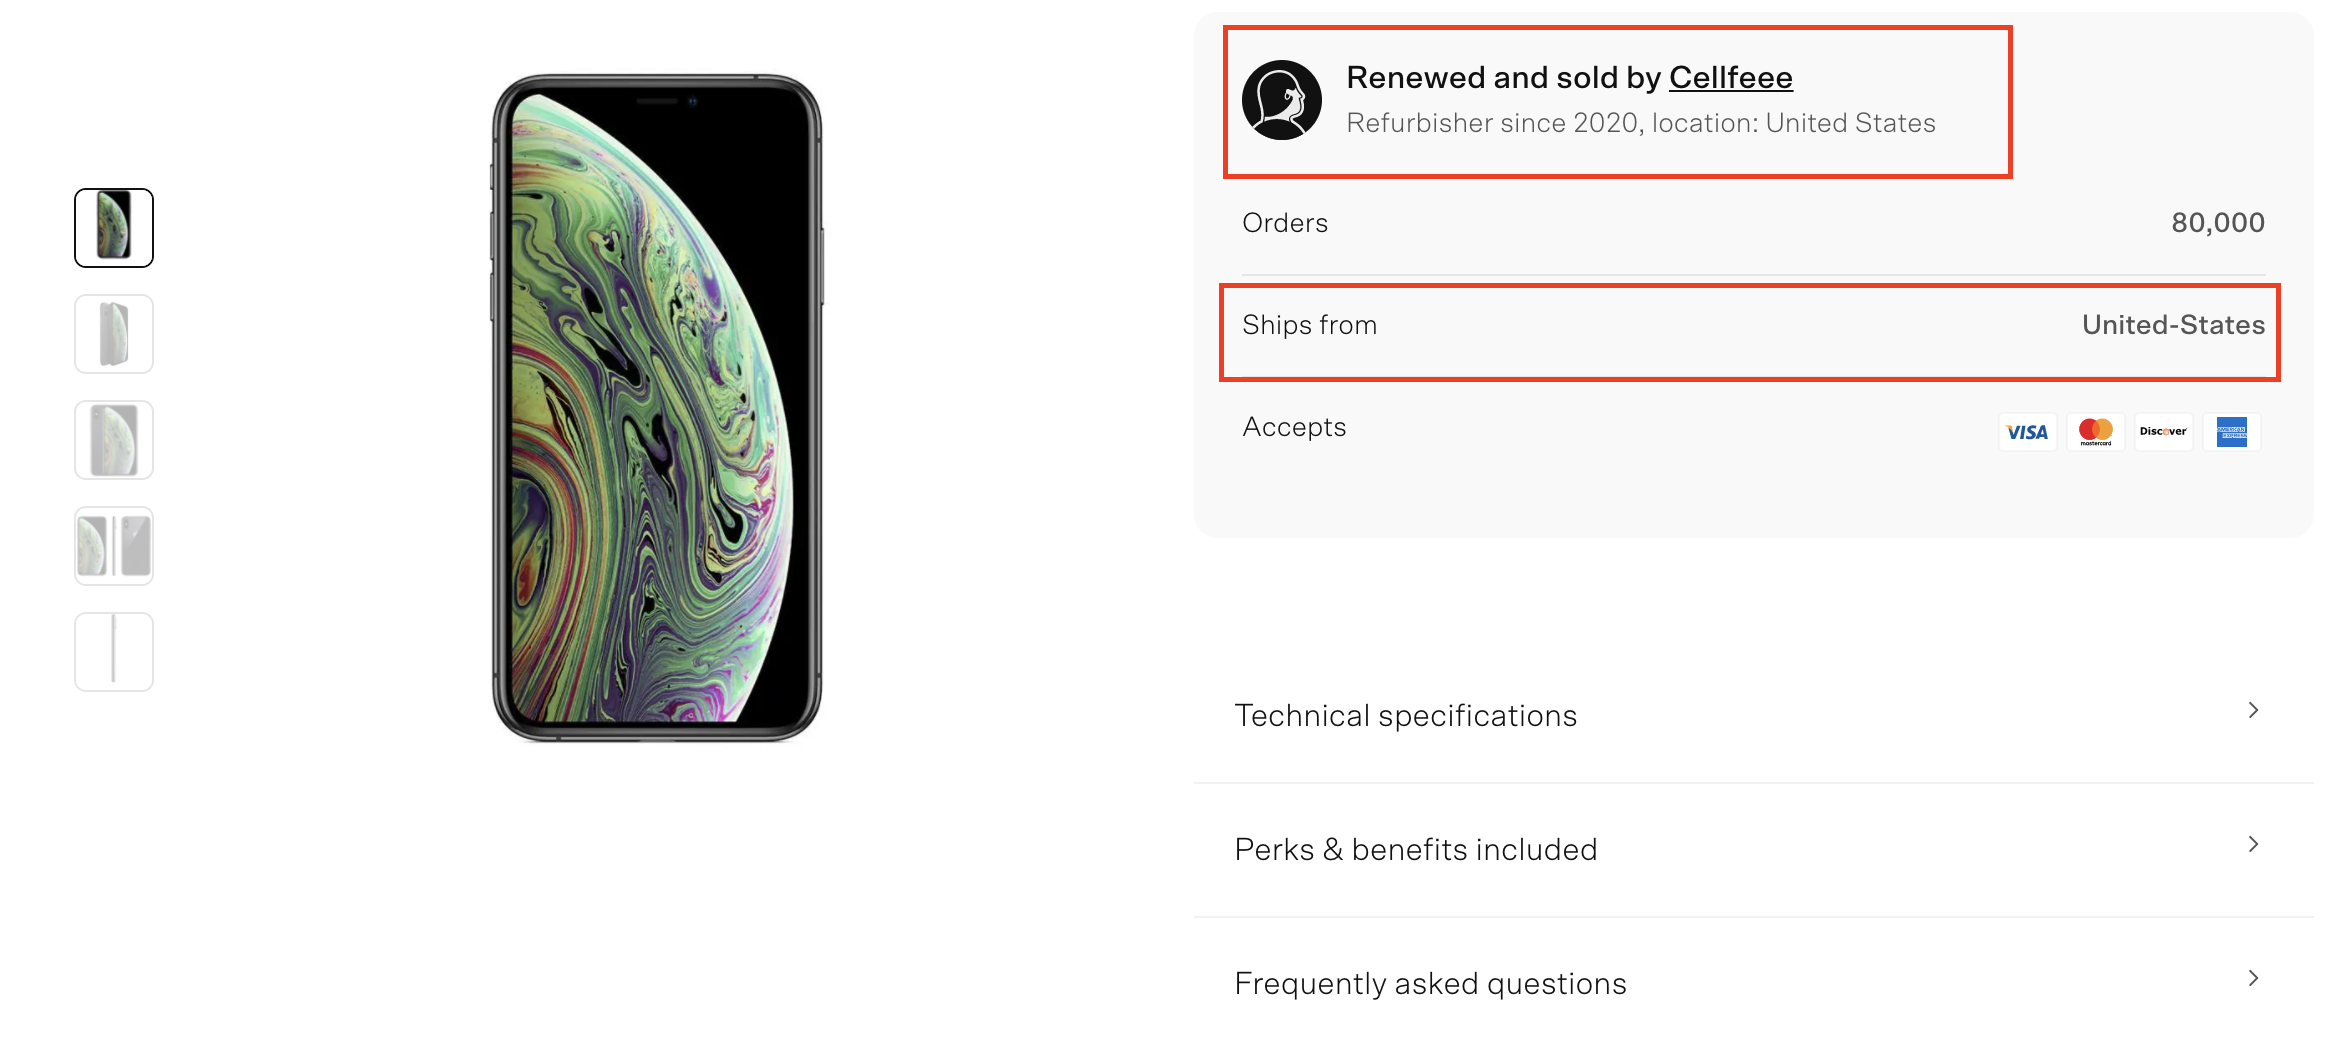This screenshot has height=1060, width=2336.
Task: Expand Perks & benefits included chevron
Action: click(2253, 844)
